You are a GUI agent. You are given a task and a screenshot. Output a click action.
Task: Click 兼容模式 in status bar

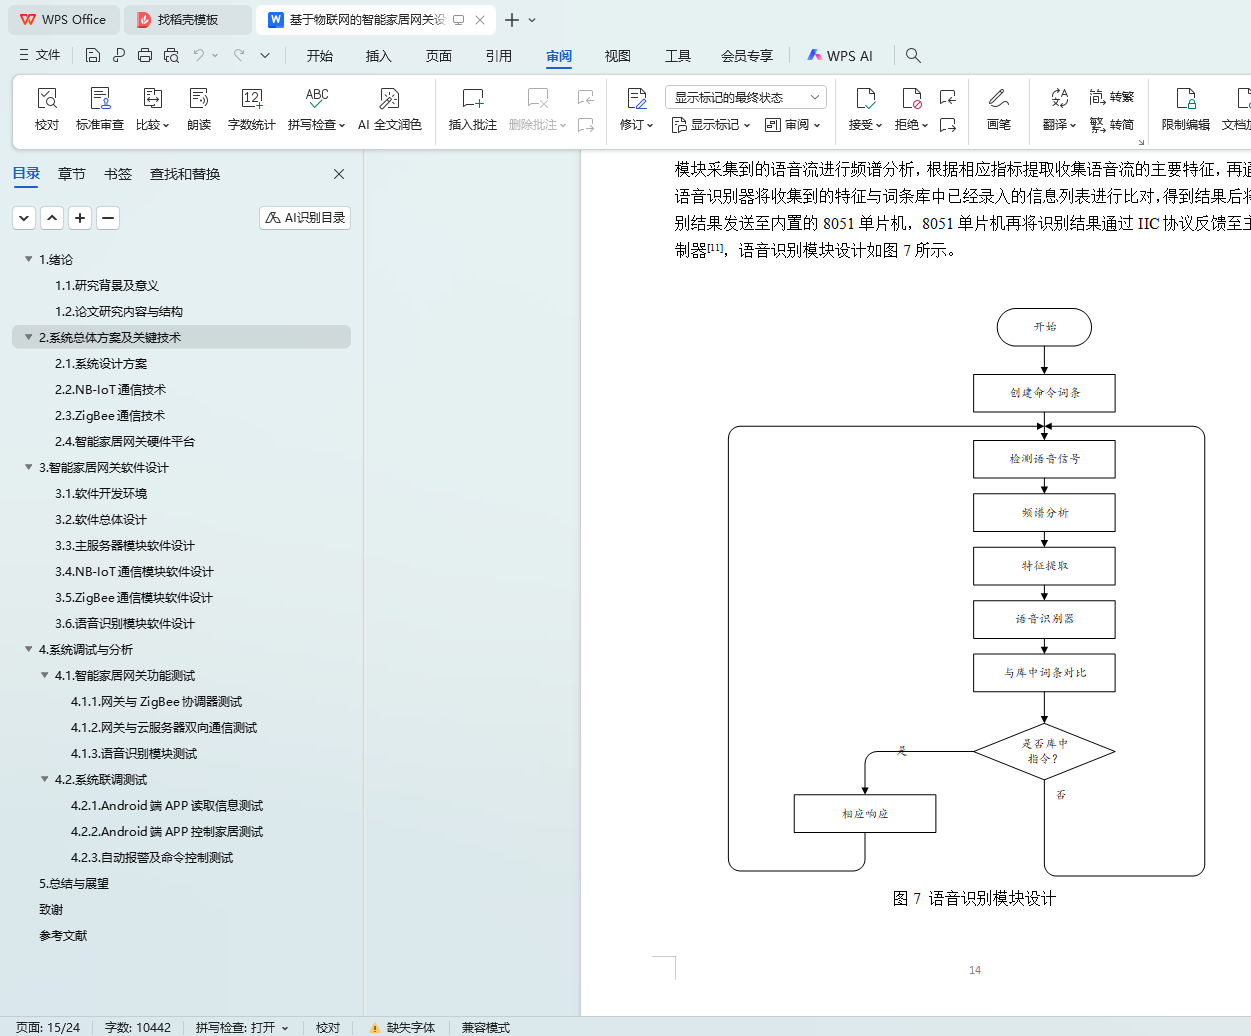(x=486, y=1027)
